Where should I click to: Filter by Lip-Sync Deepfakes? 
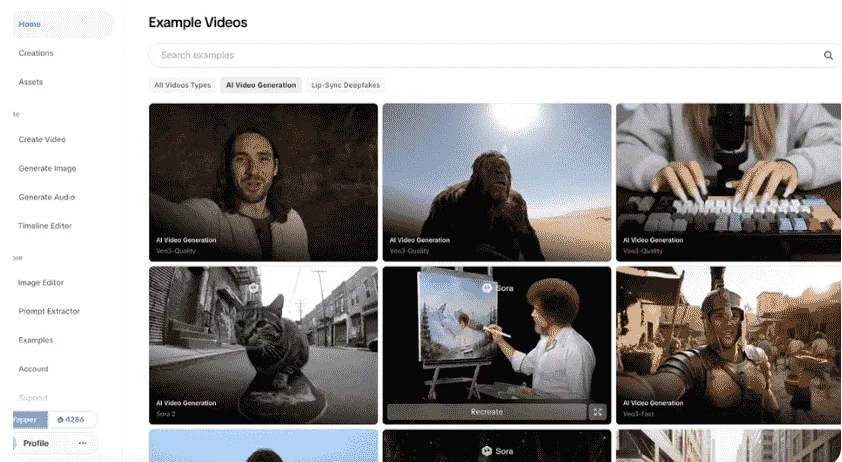click(x=346, y=85)
